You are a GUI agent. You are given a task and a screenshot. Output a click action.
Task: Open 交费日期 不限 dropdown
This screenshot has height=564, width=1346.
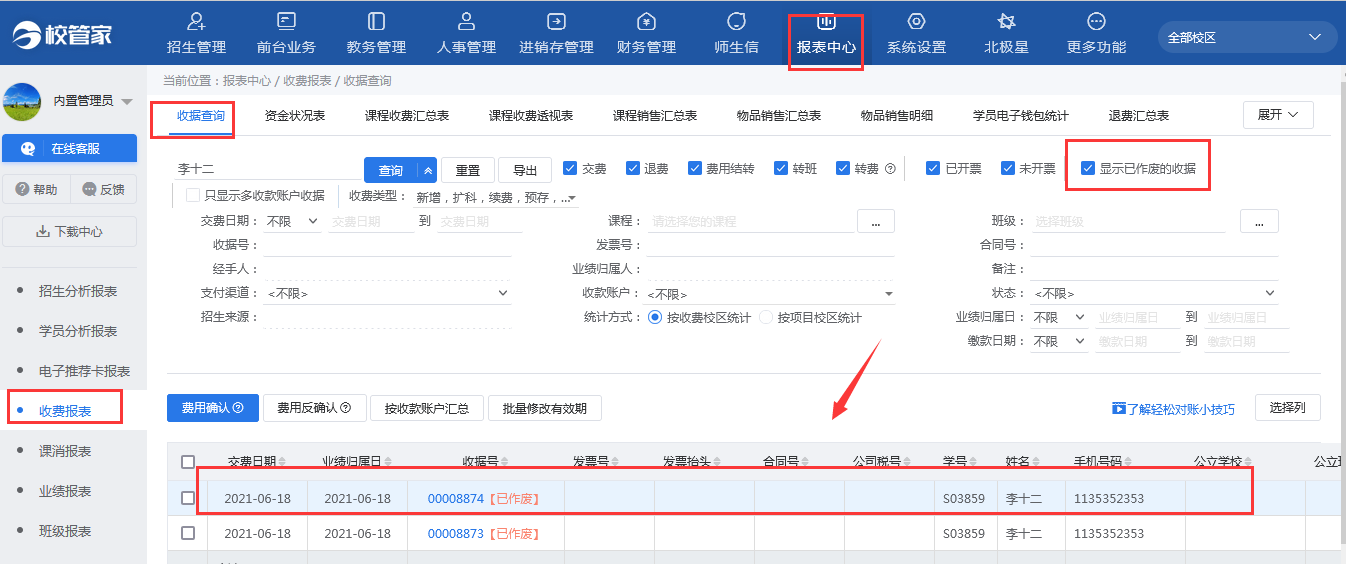[292, 221]
